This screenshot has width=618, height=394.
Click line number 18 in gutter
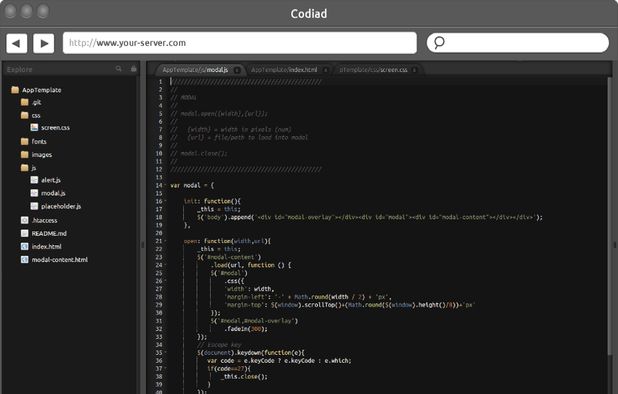(x=159, y=217)
